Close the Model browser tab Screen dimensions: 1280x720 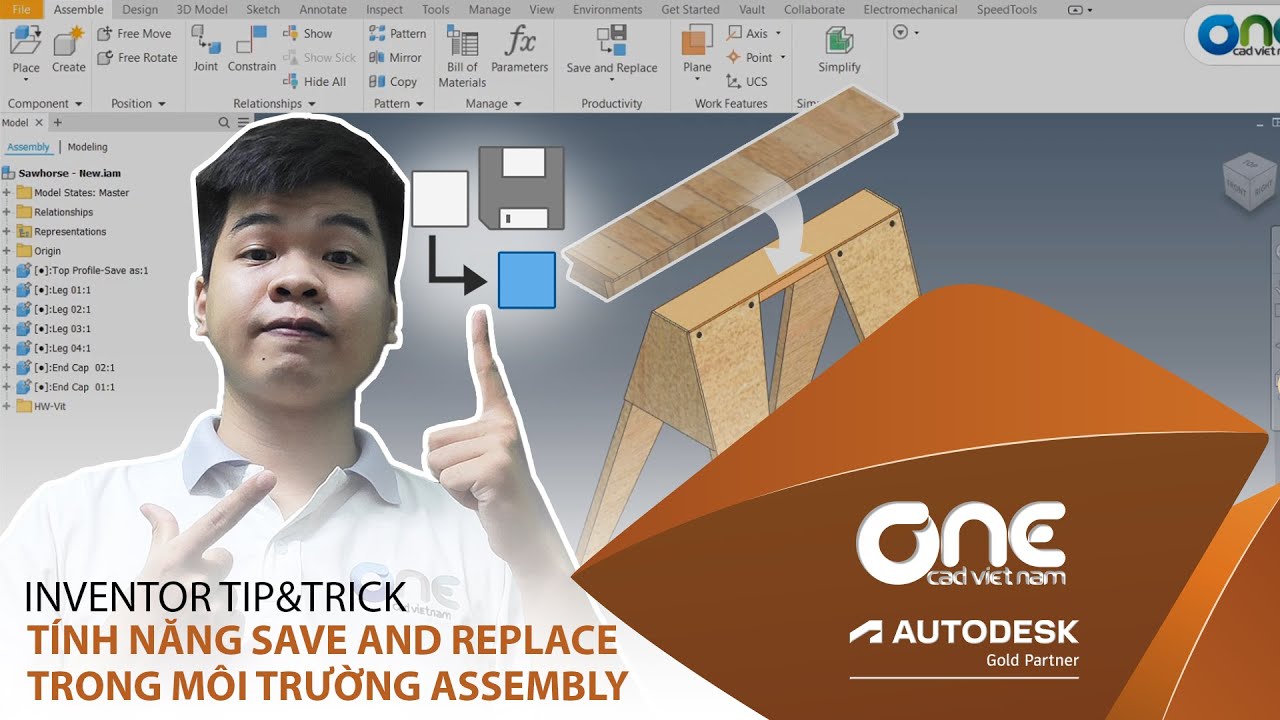[39, 122]
